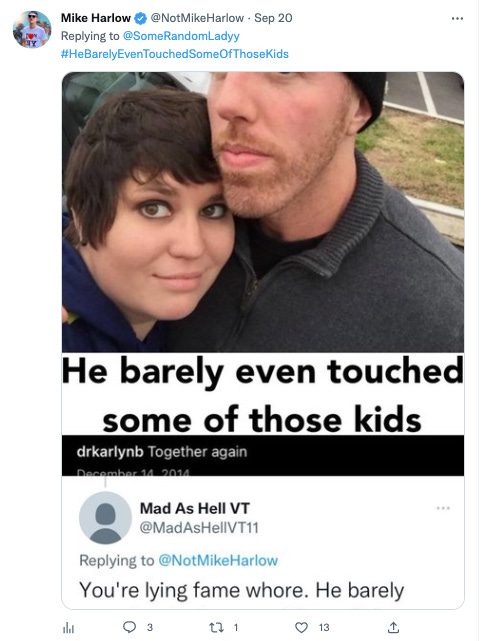Image resolution: width=481 pixels, height=641 pixels.
Task: View tweet analytics bar chart icon
Action: pyautogui.click(x=68, y=628)
